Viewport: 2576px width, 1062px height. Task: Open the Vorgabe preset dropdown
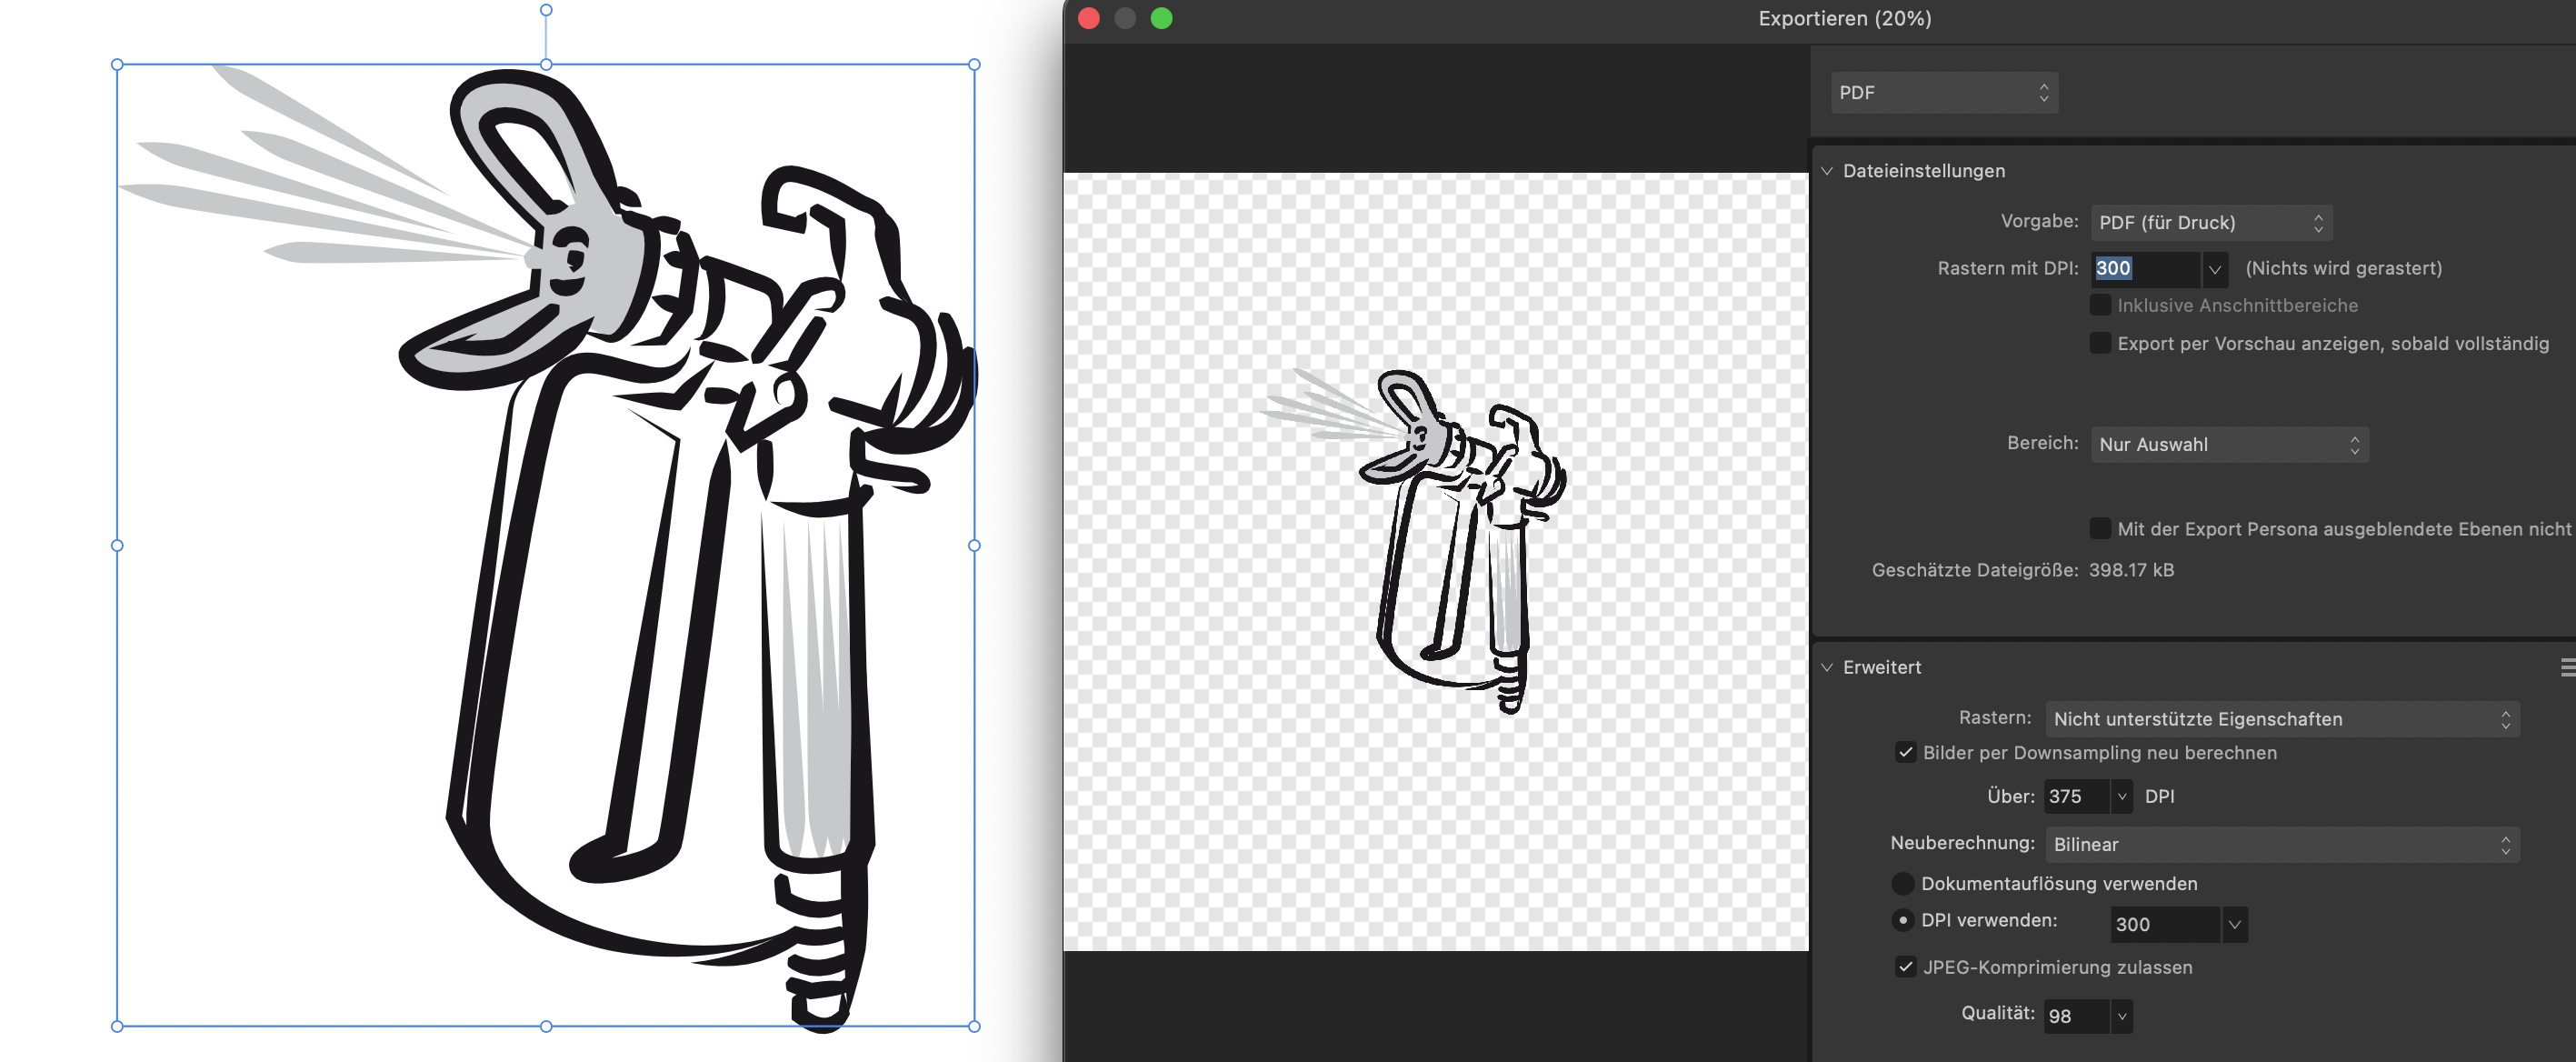pos(2211,222)
